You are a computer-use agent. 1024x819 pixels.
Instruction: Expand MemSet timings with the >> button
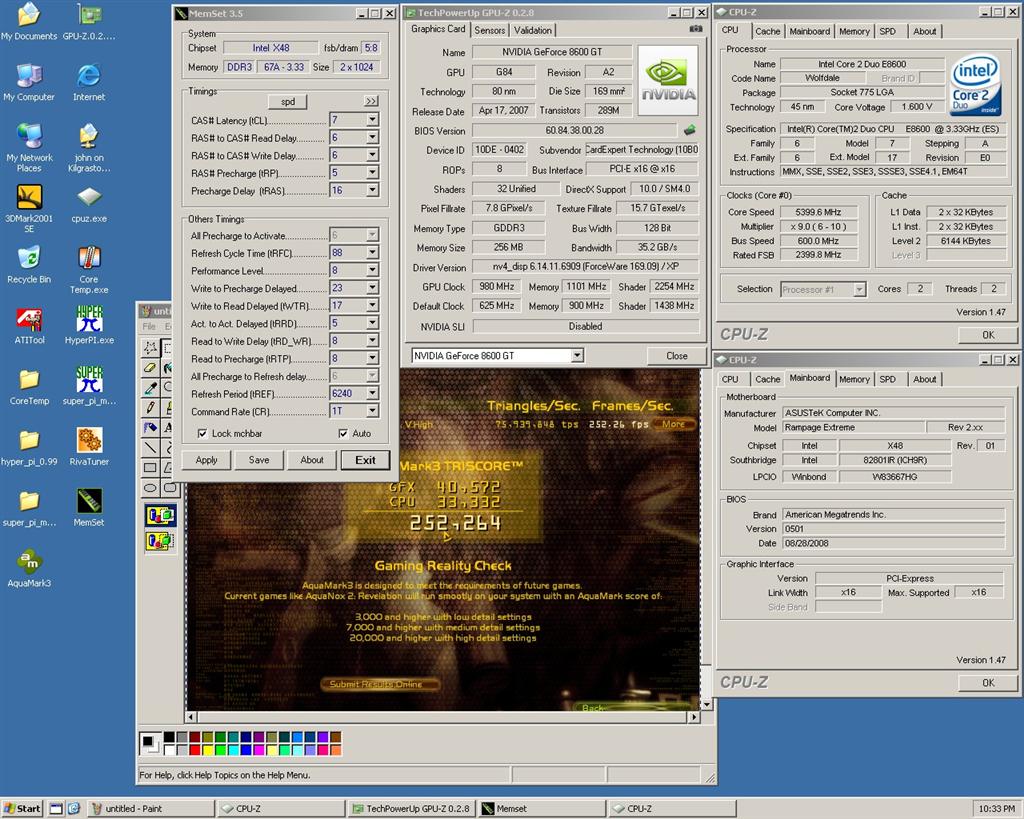[x=371, y=101]
